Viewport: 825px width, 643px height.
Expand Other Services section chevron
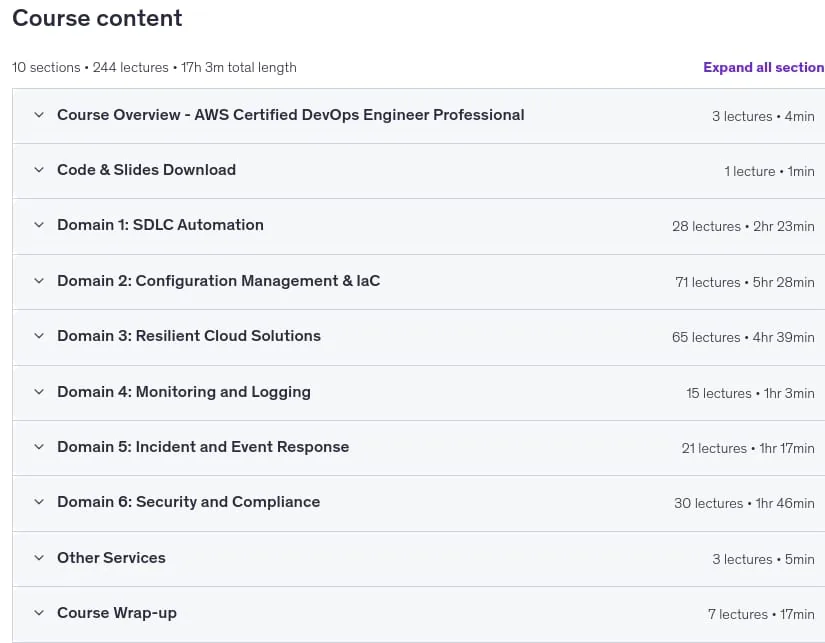click(x=39, y=558)
